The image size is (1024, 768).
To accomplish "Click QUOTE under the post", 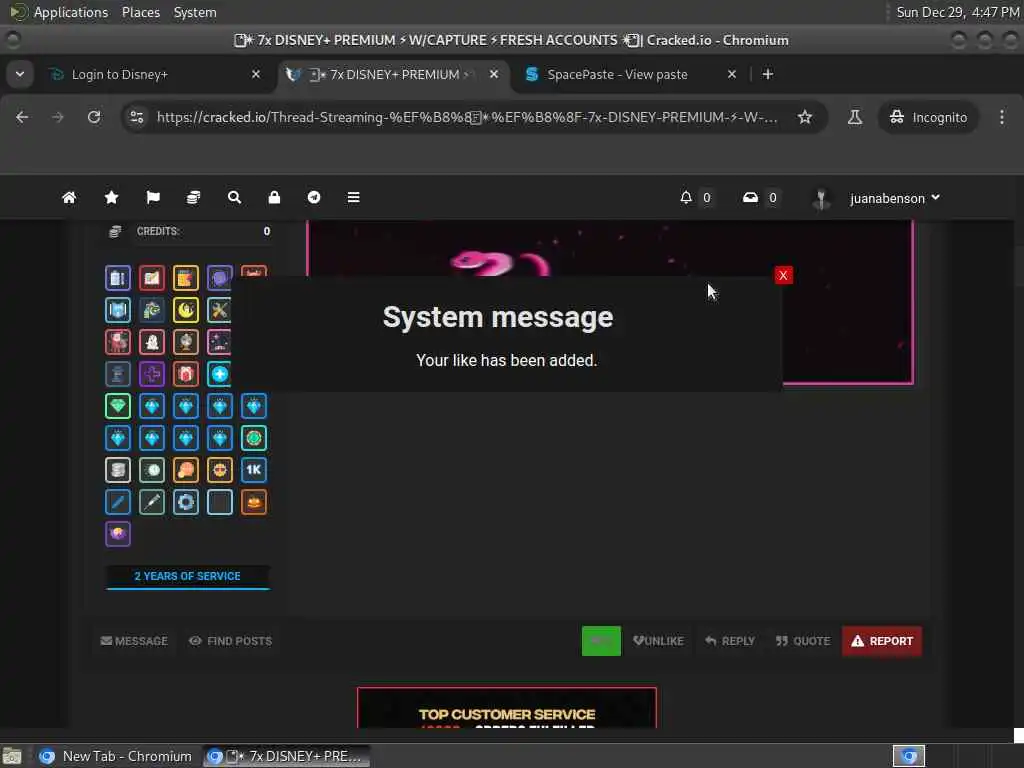I will click(803, 641).
